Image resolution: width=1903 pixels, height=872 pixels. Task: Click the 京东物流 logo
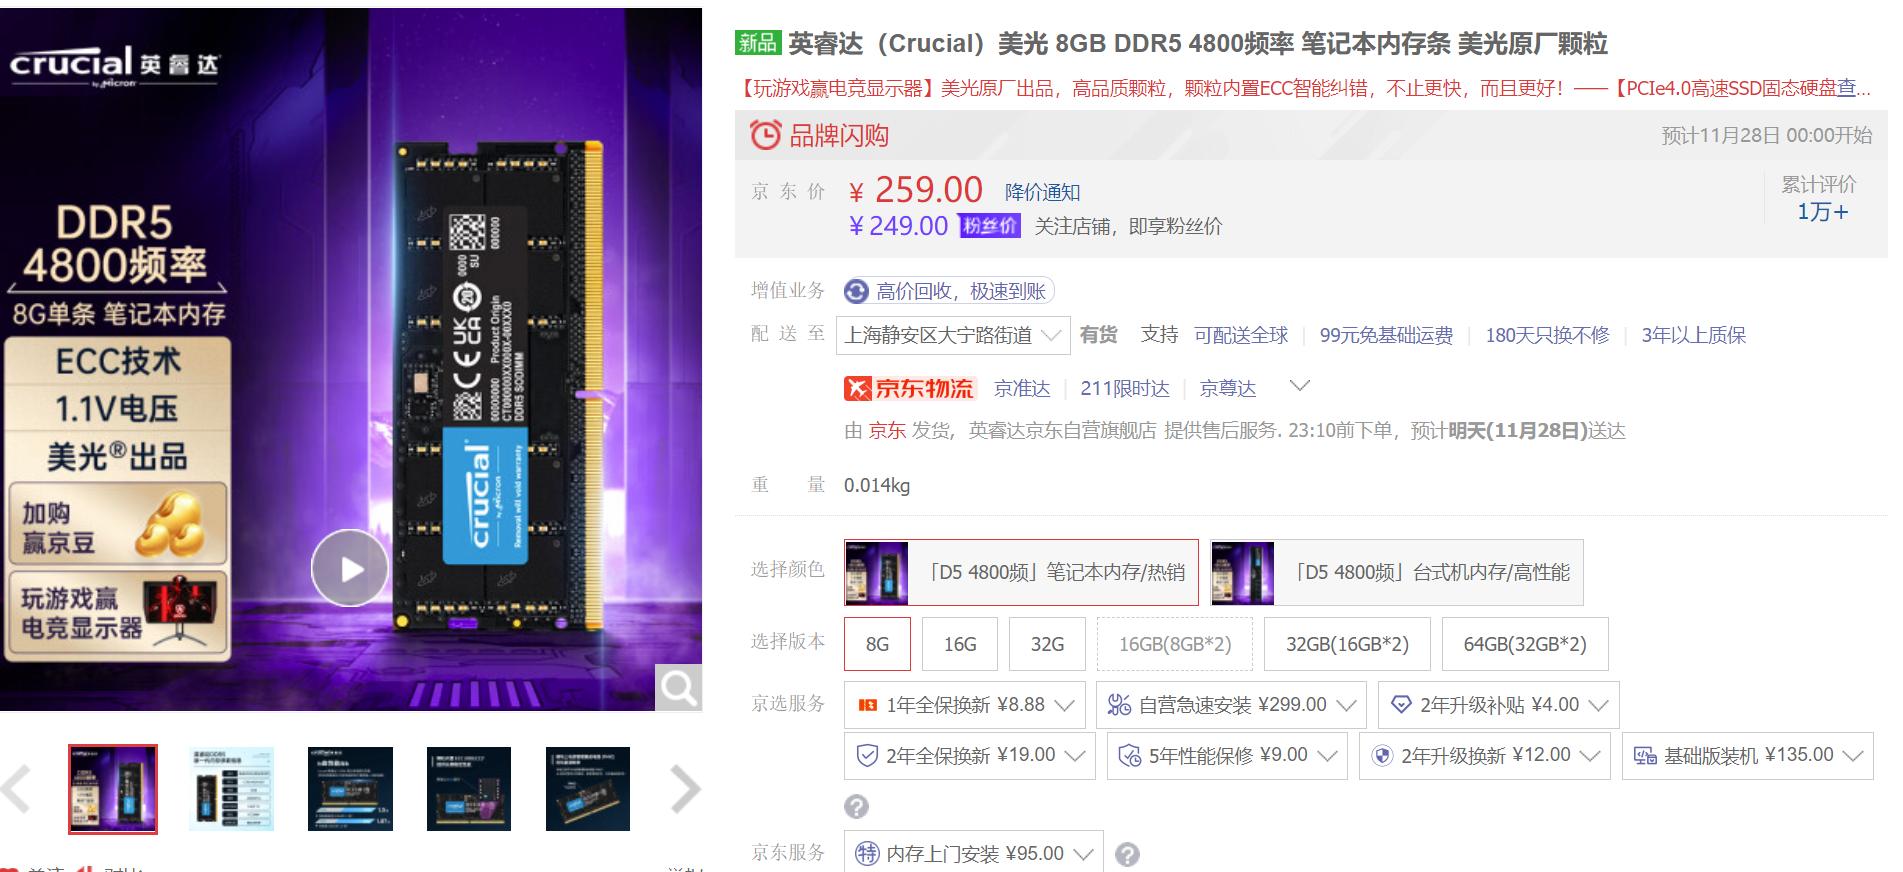click(x=909, y=388)
